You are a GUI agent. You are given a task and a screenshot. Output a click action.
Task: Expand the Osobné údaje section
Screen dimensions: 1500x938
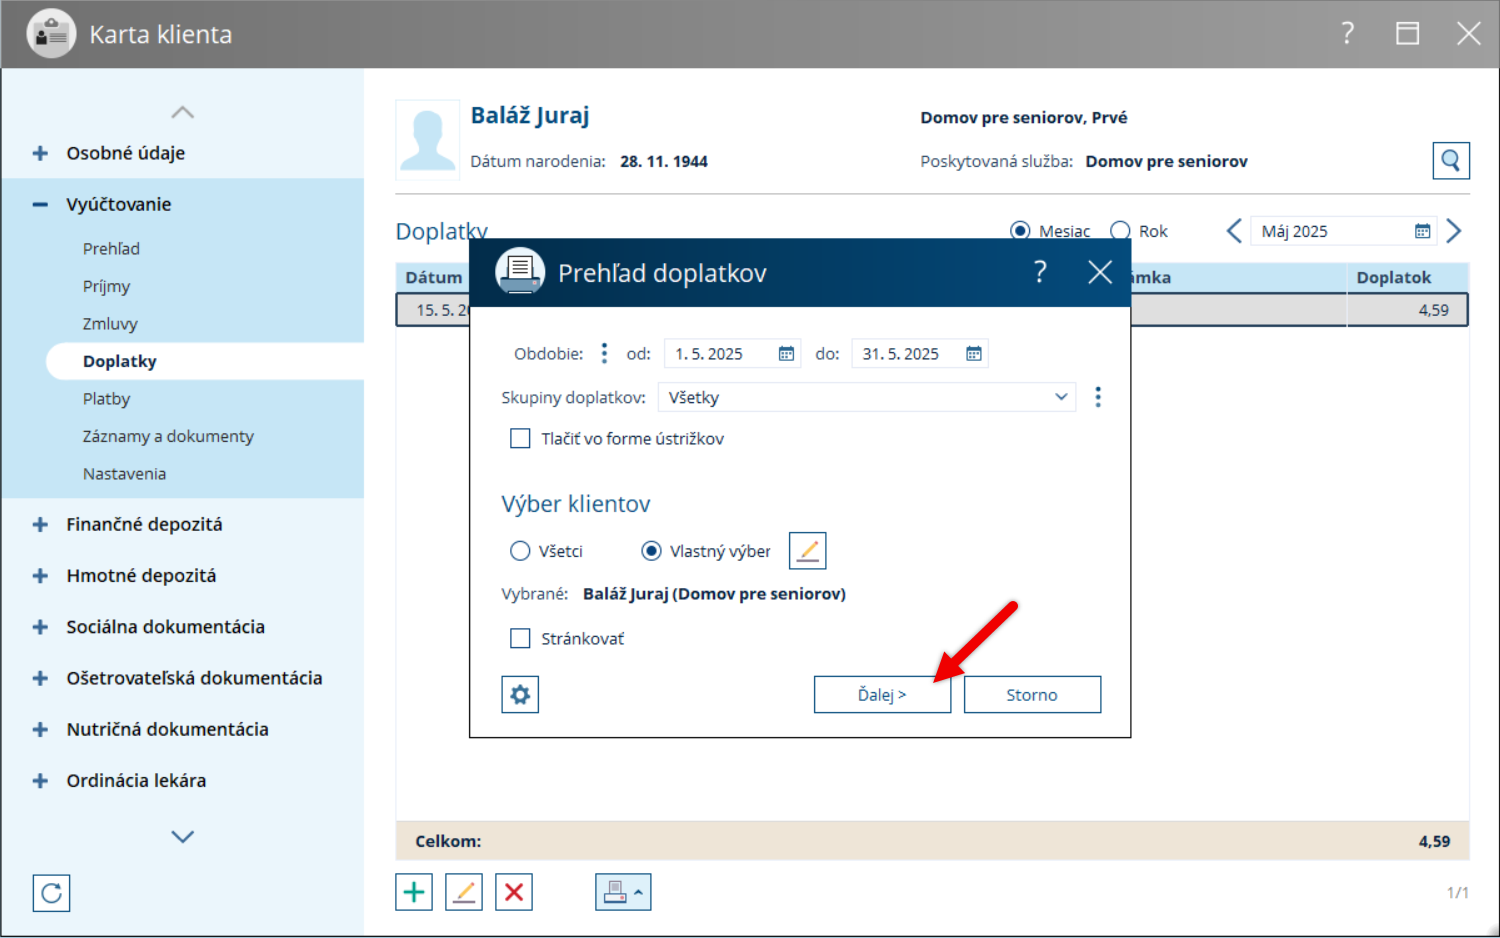coord(40,153)
